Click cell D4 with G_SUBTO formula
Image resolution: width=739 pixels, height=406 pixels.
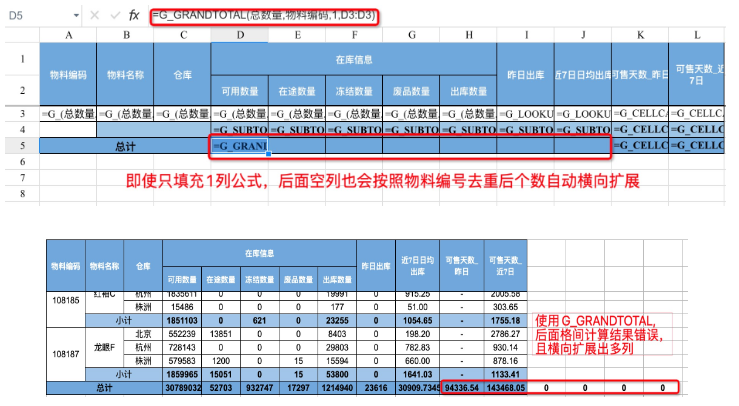tap(240, 130)
